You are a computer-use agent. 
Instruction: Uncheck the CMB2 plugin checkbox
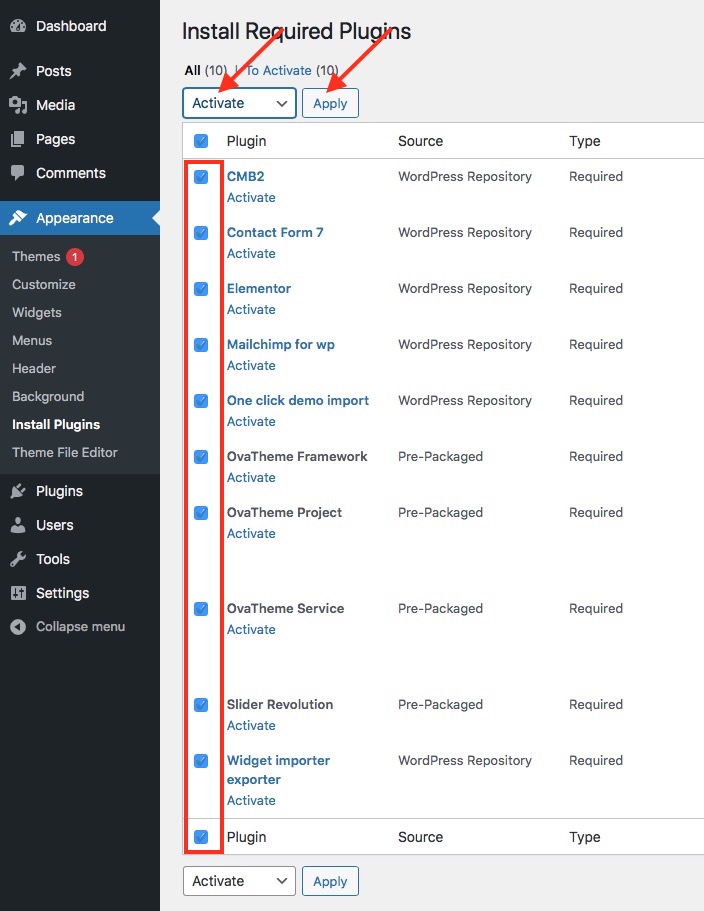coord(201,177)
